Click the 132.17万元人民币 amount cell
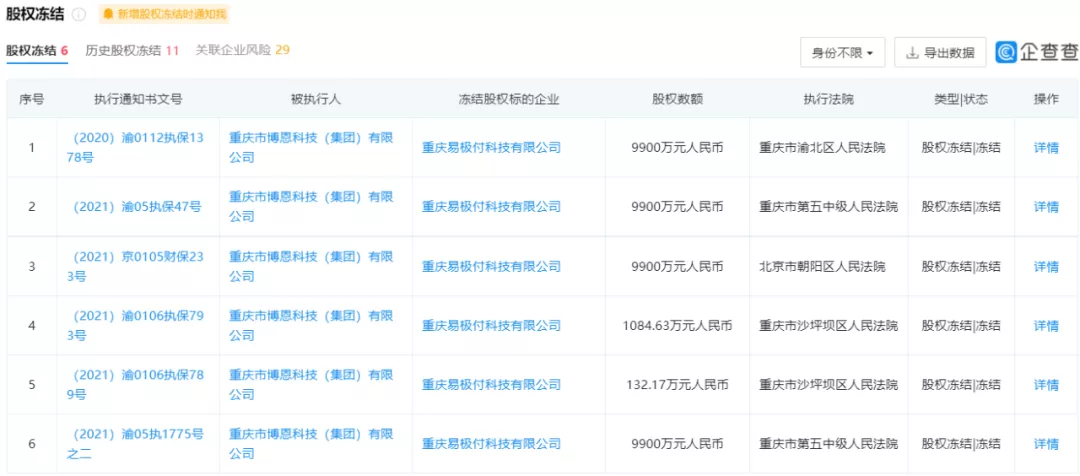Viewport: 1080px width, 476px height. [x=677, y=385]
